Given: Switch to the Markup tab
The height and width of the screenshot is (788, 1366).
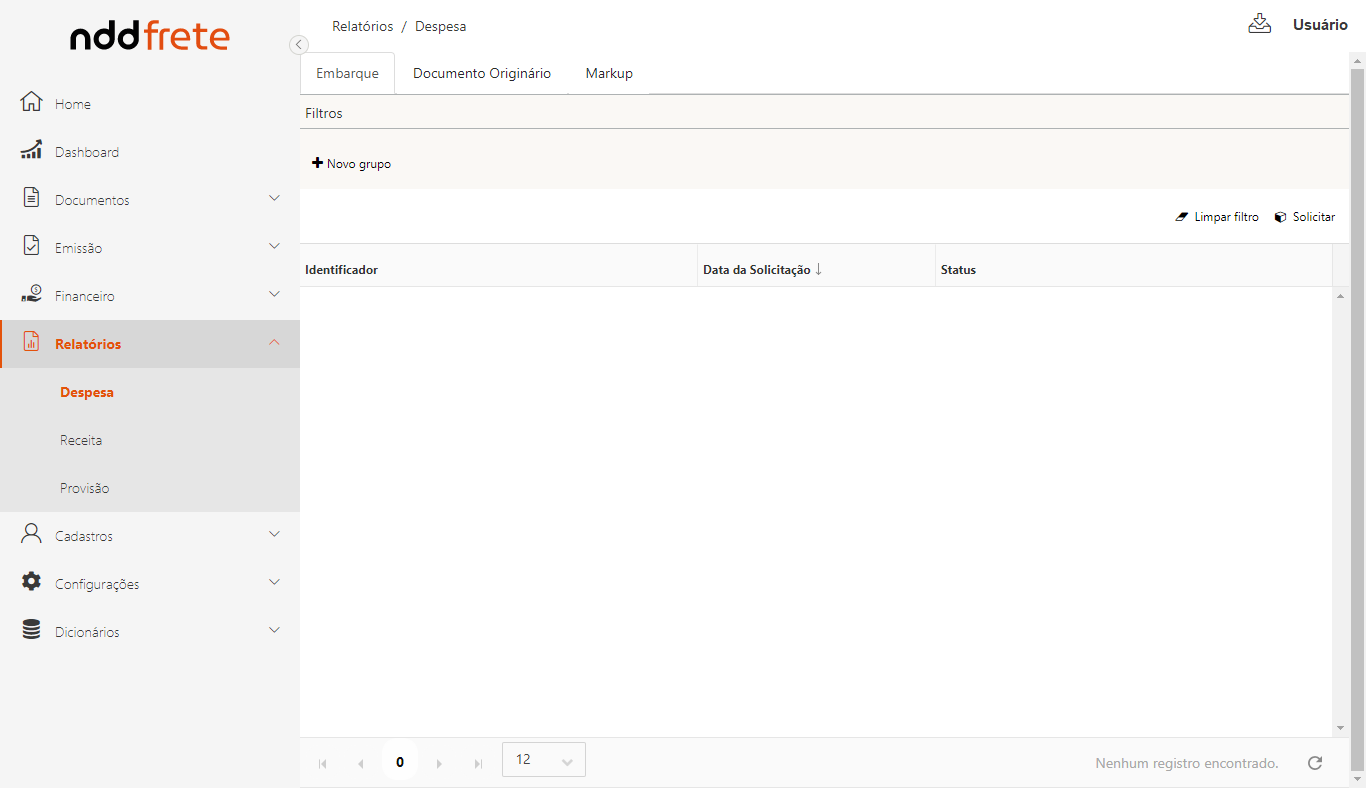Looking at the screenshot, I should click(609, 74).
